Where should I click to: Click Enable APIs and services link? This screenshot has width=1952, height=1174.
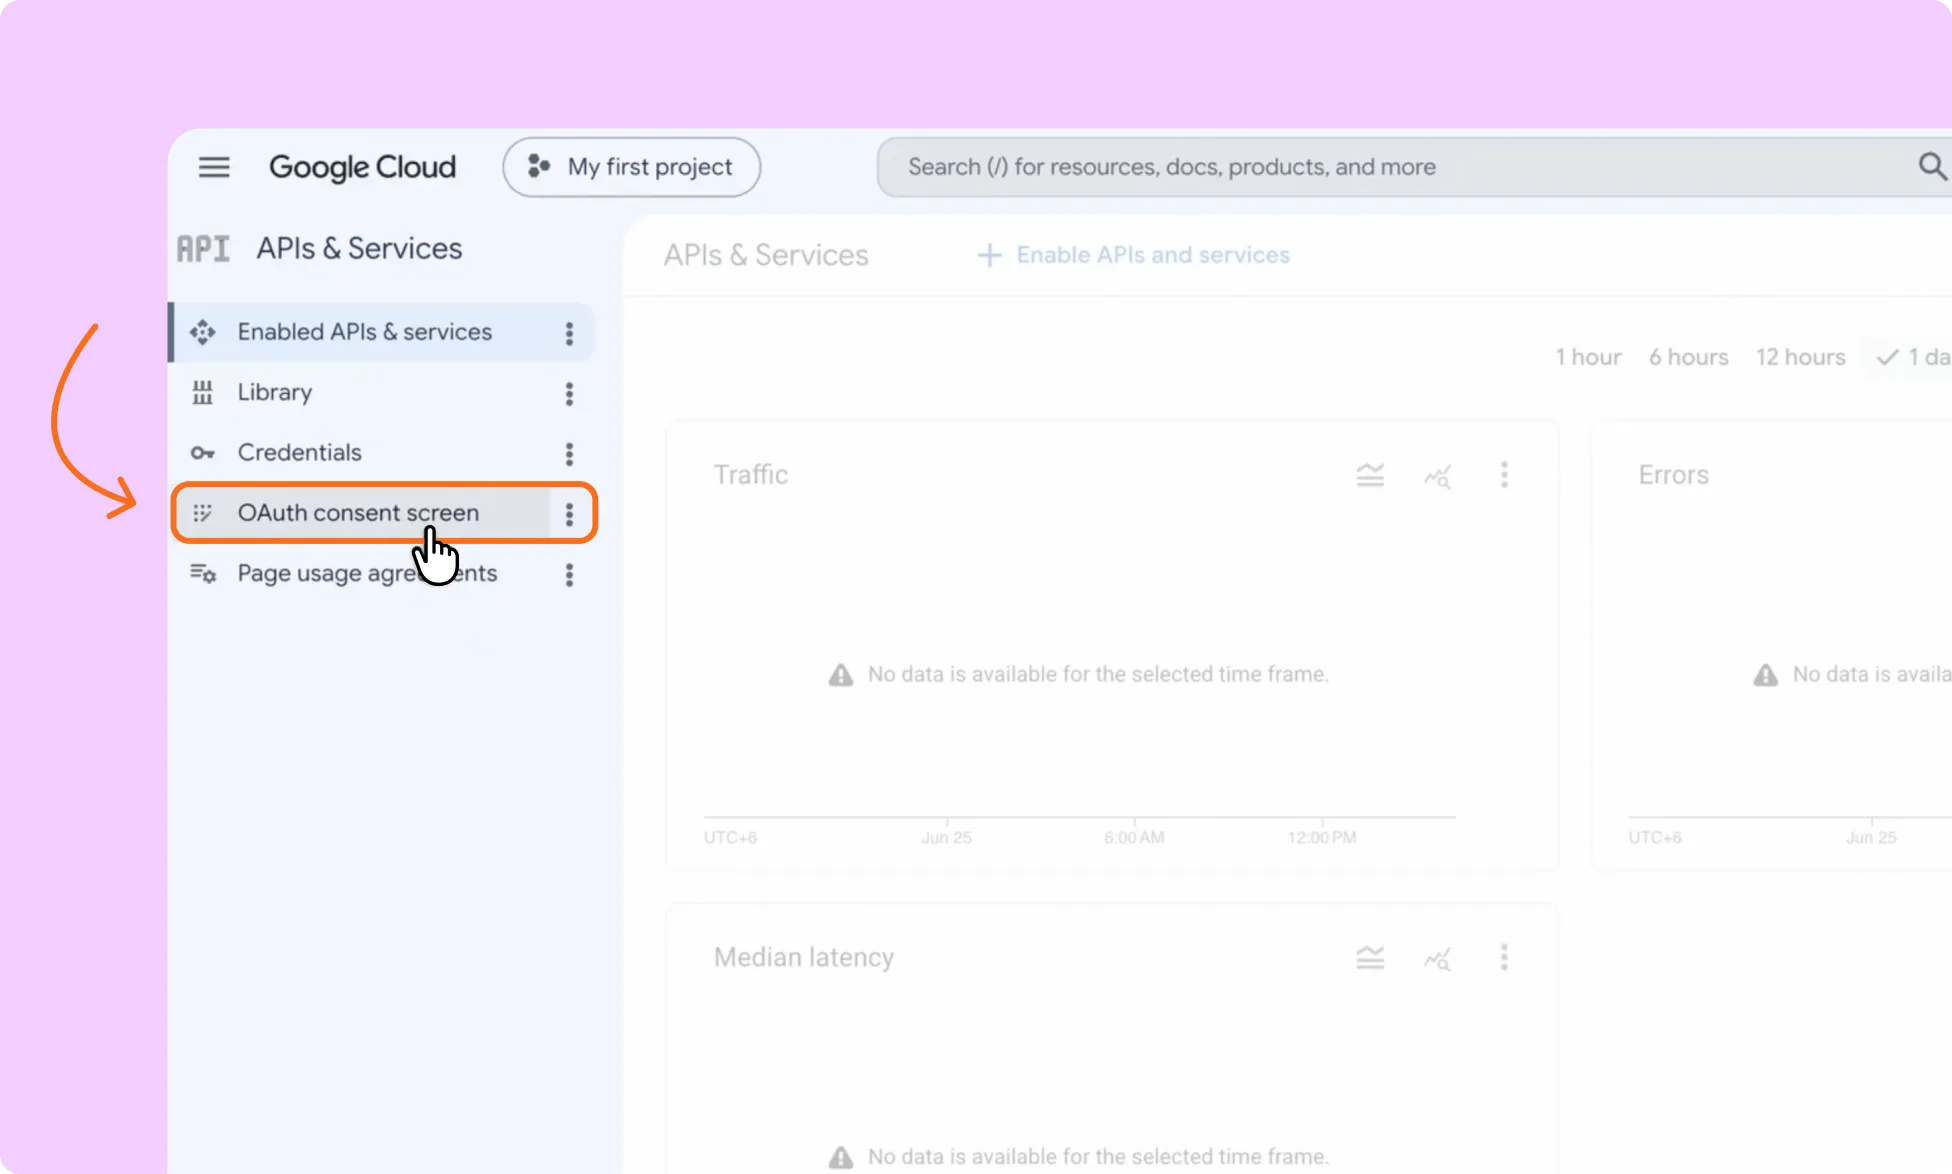(1134, 255)
